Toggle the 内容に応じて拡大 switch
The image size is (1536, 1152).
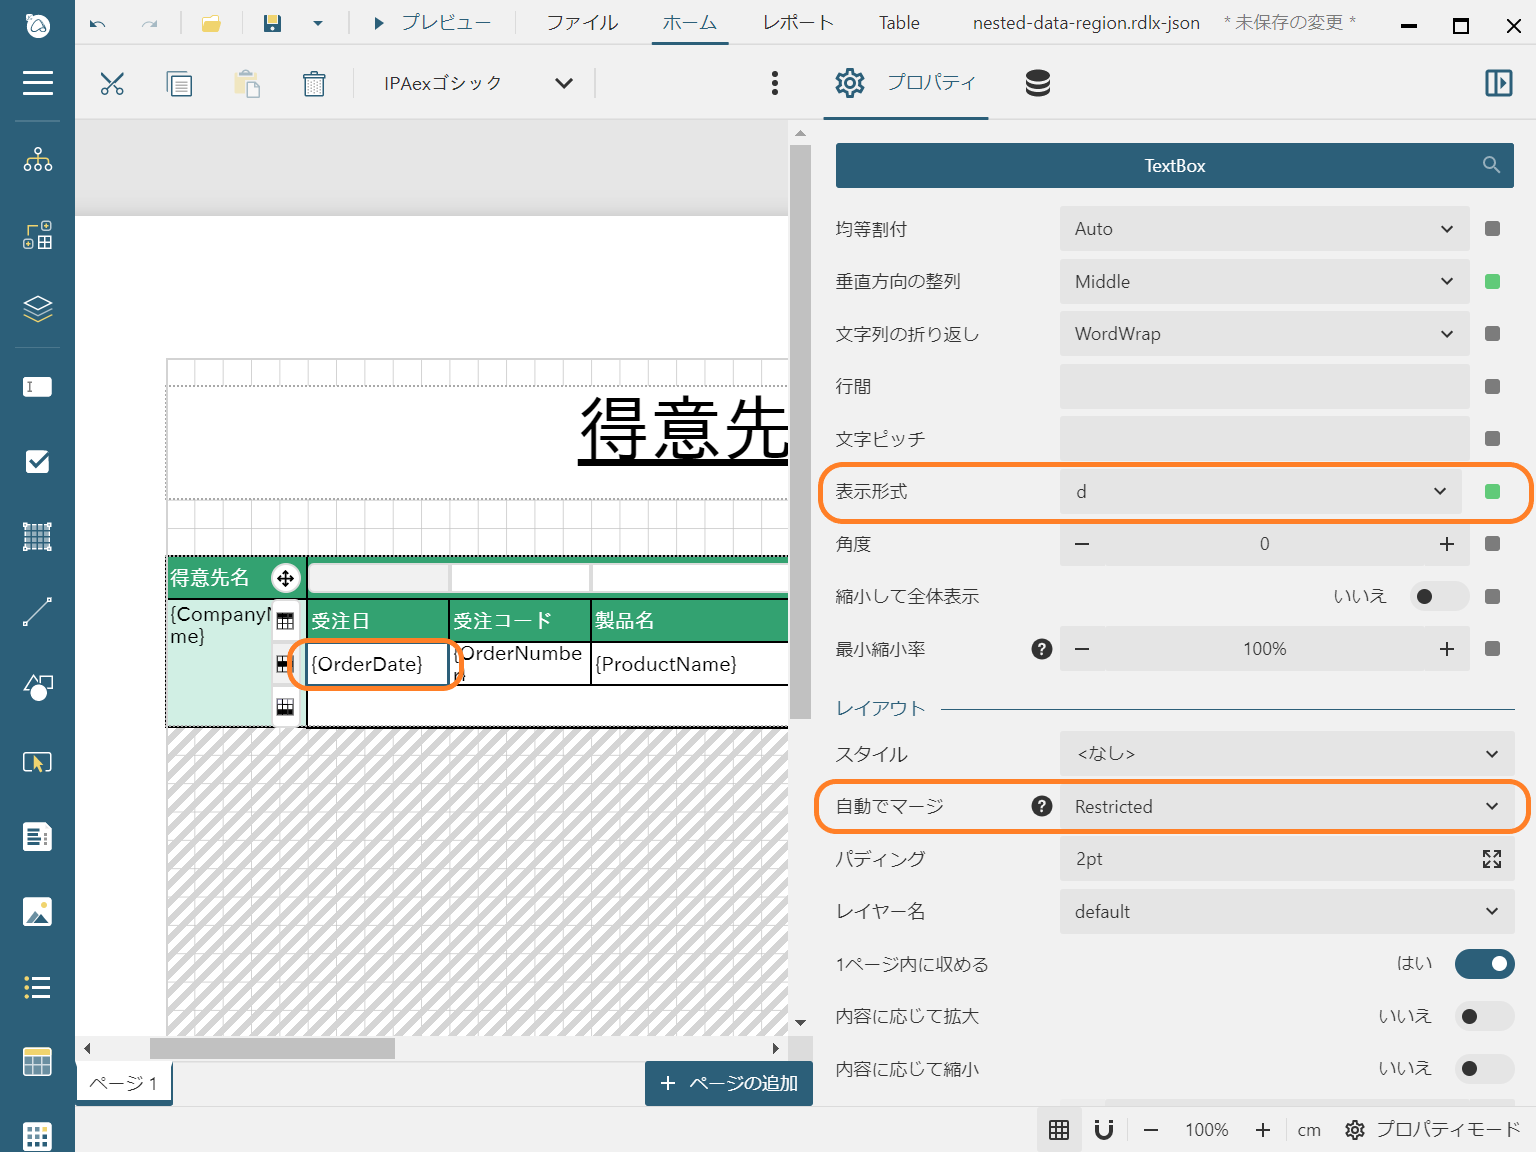(x=1484, y=1017)
